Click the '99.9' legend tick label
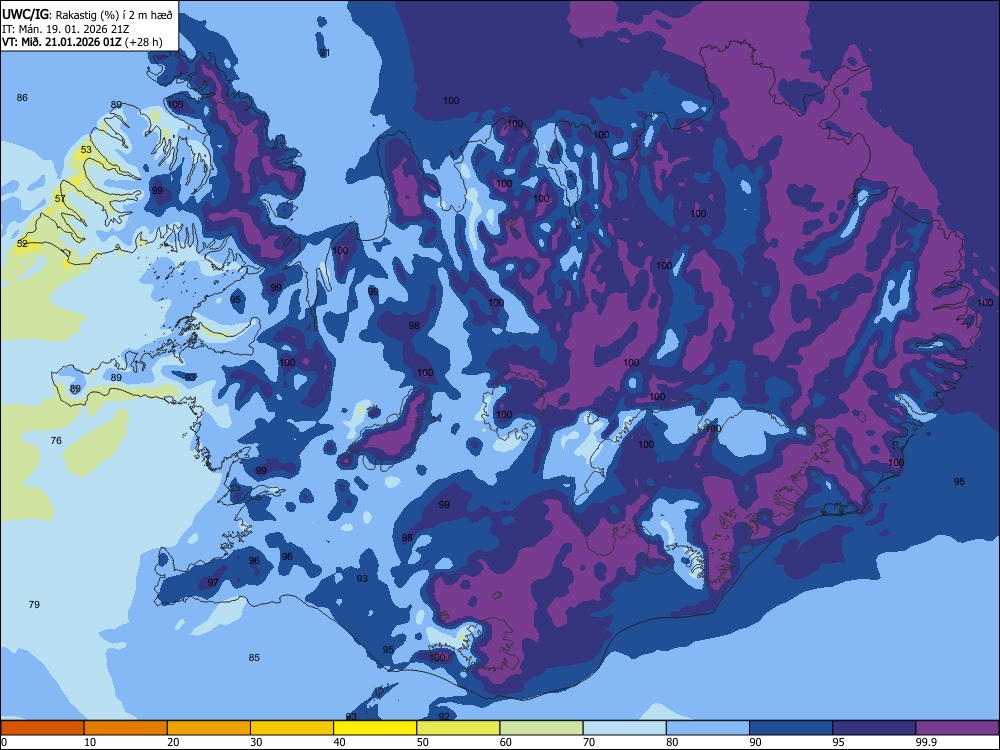 926,742
